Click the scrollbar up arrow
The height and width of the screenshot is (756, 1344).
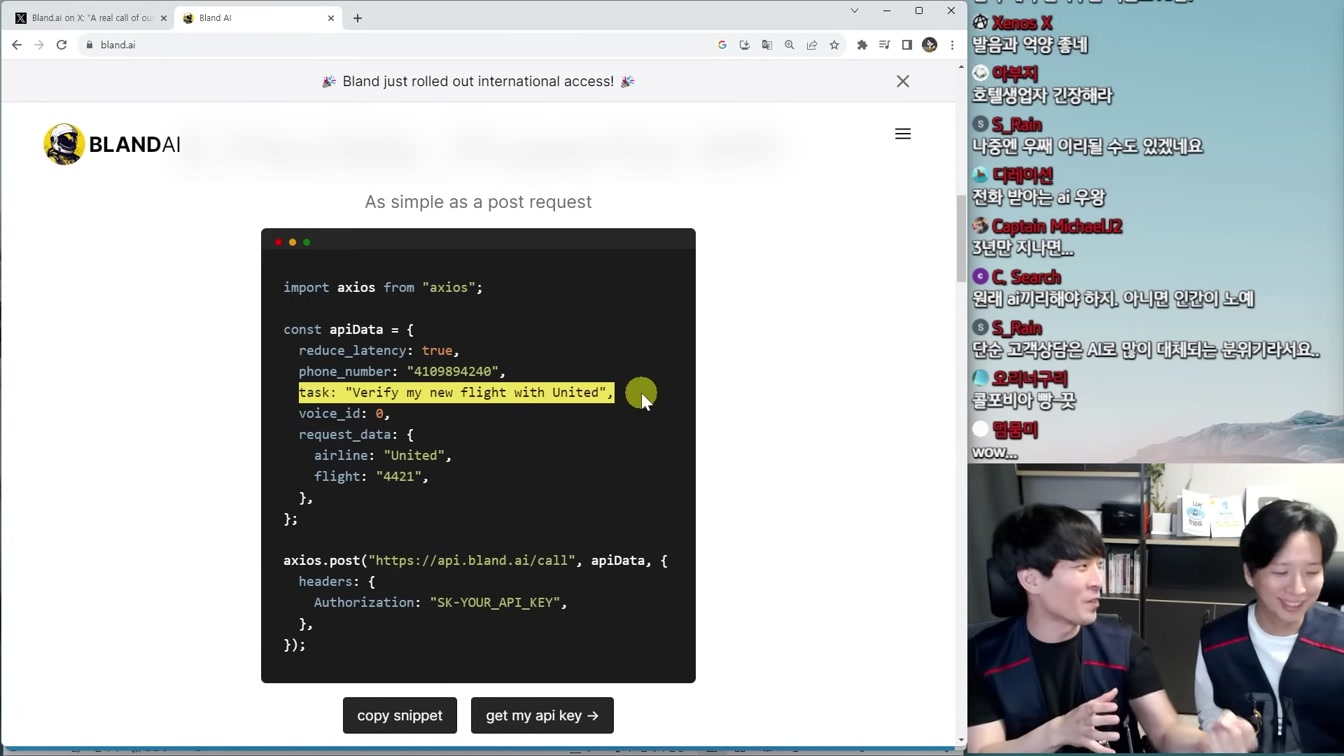point(962,67)
